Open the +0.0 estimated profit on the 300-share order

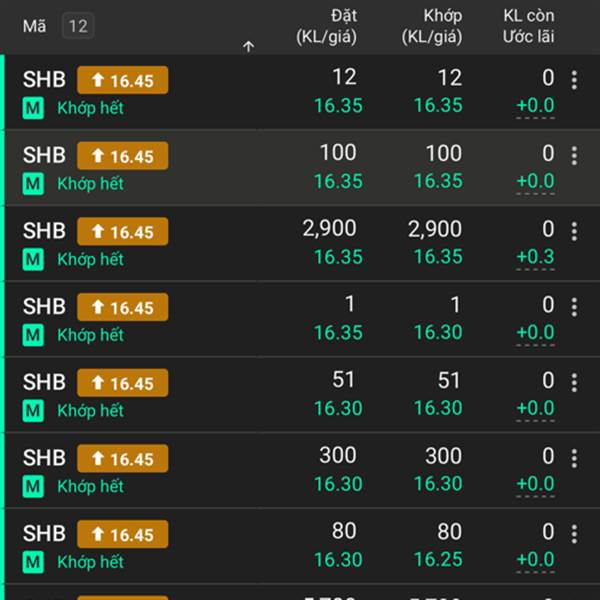click(x=535, y=484)
